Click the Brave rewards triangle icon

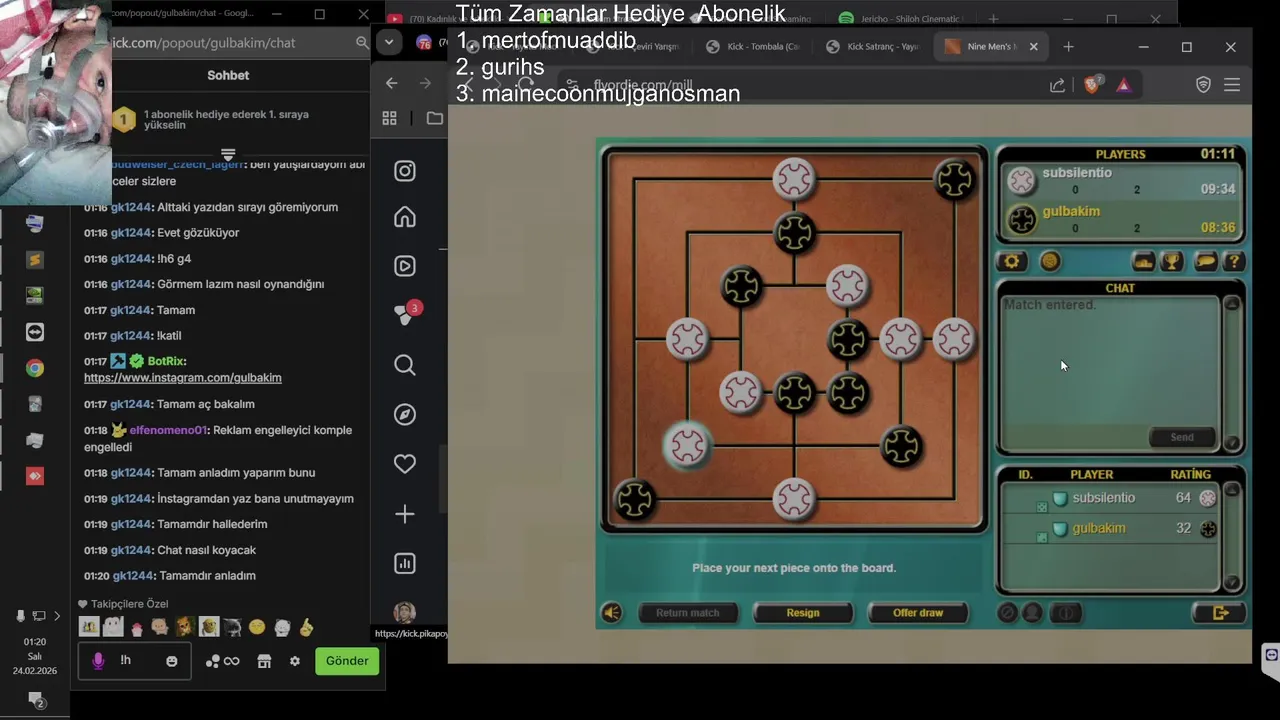[x=1124, y=85]
